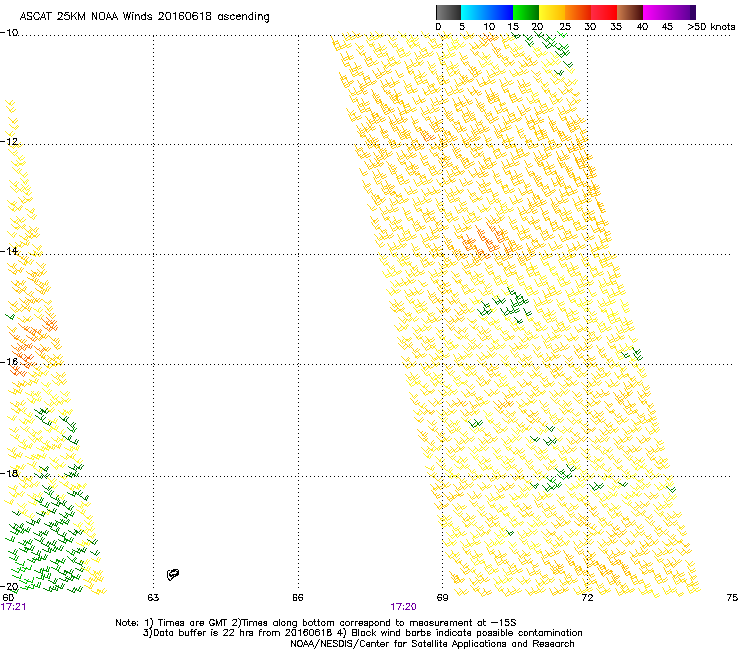This screenshot has height=650, width=740.
Task: Click the '0' legend scale label
Action: click(438, 26)
